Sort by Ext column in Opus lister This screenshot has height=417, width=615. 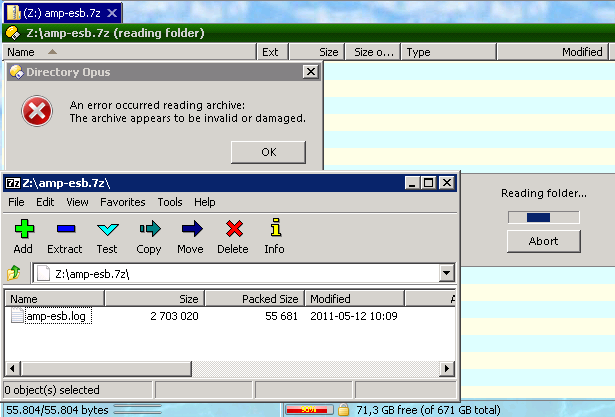point(272,52)
